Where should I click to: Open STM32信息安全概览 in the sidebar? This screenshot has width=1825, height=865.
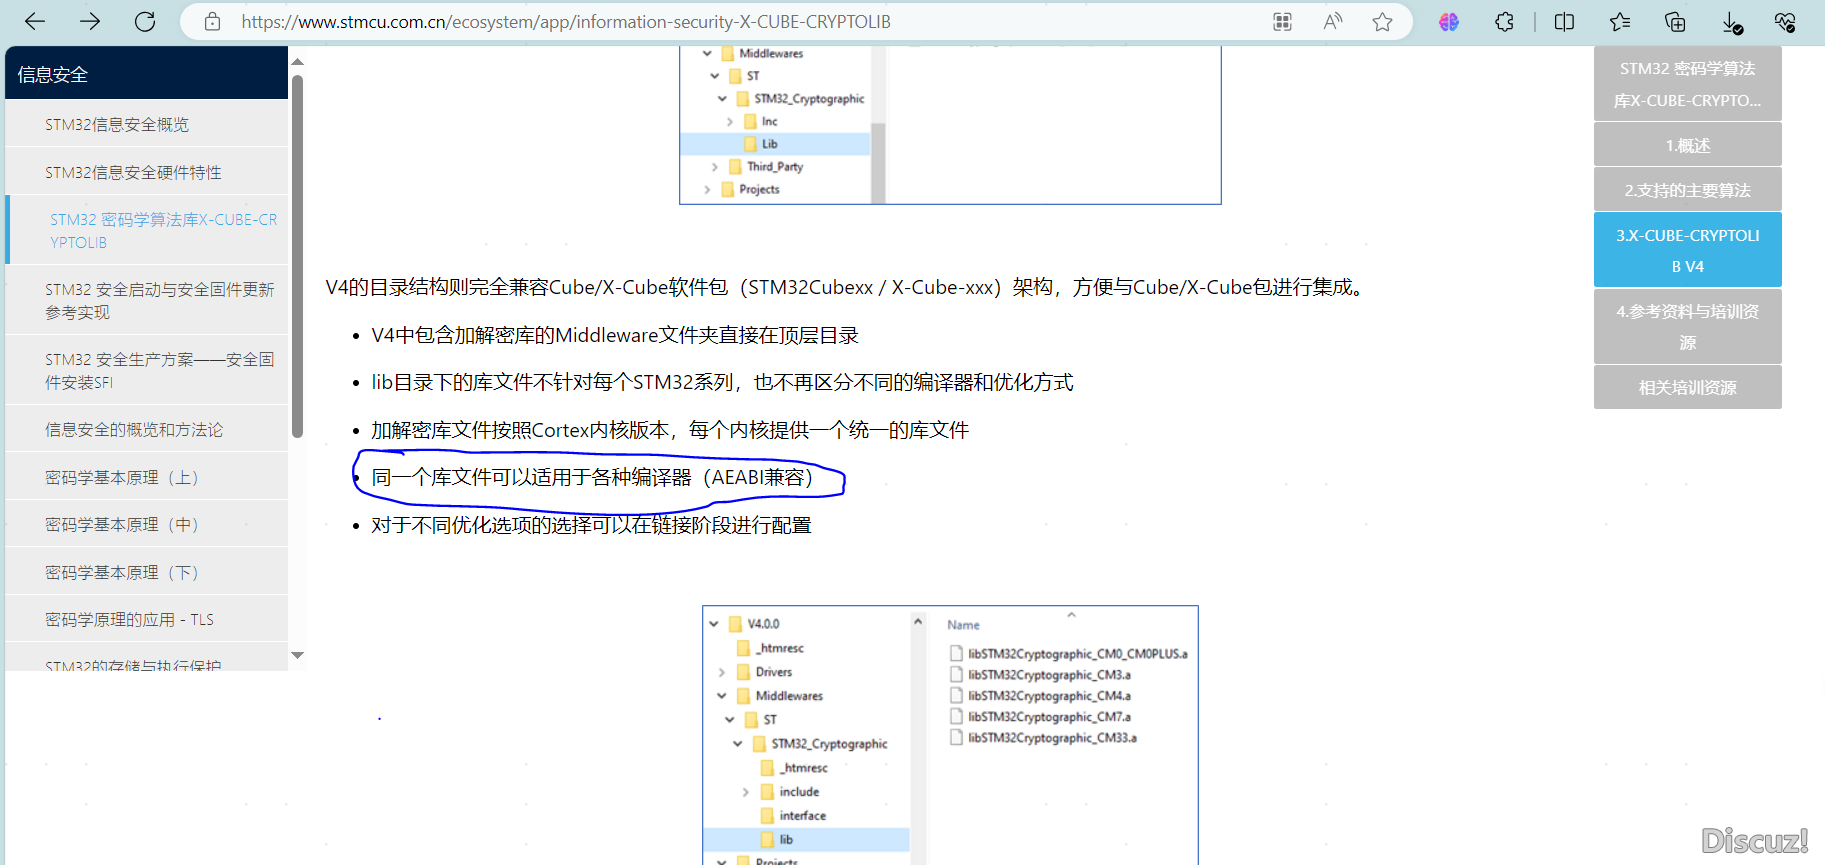click(147, 124)
